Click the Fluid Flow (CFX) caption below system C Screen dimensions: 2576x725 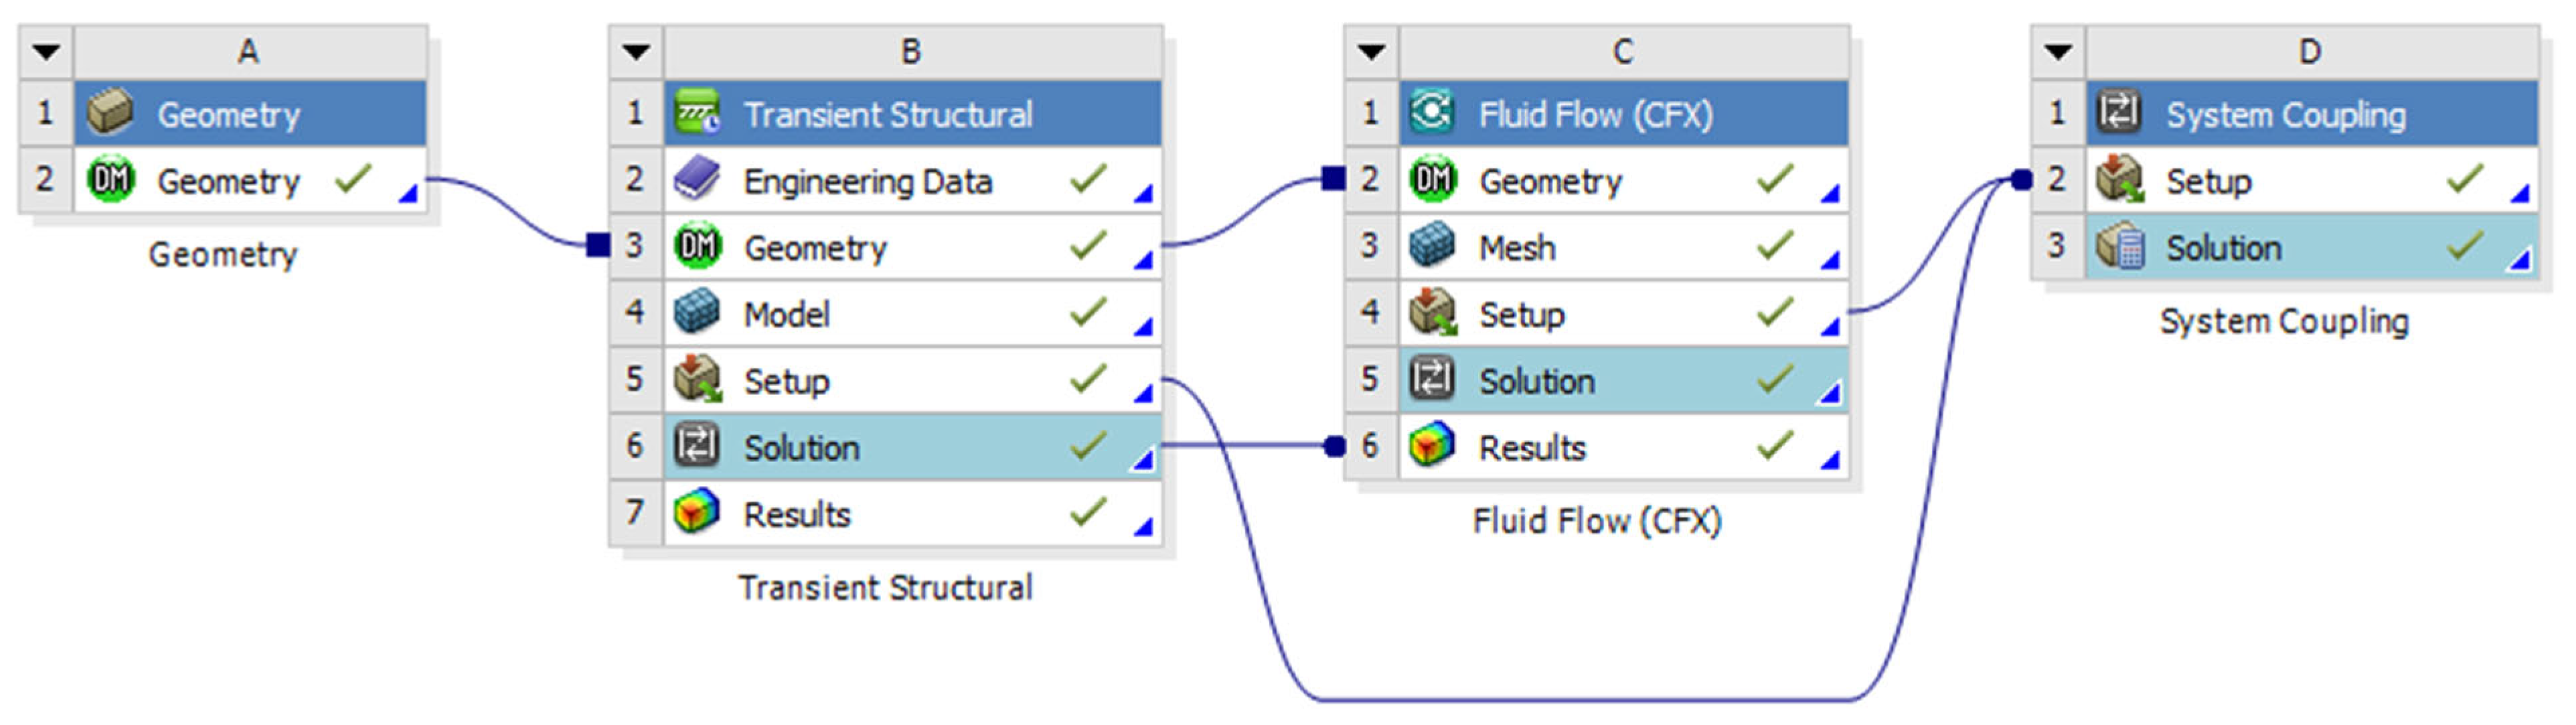[1596, 521]
